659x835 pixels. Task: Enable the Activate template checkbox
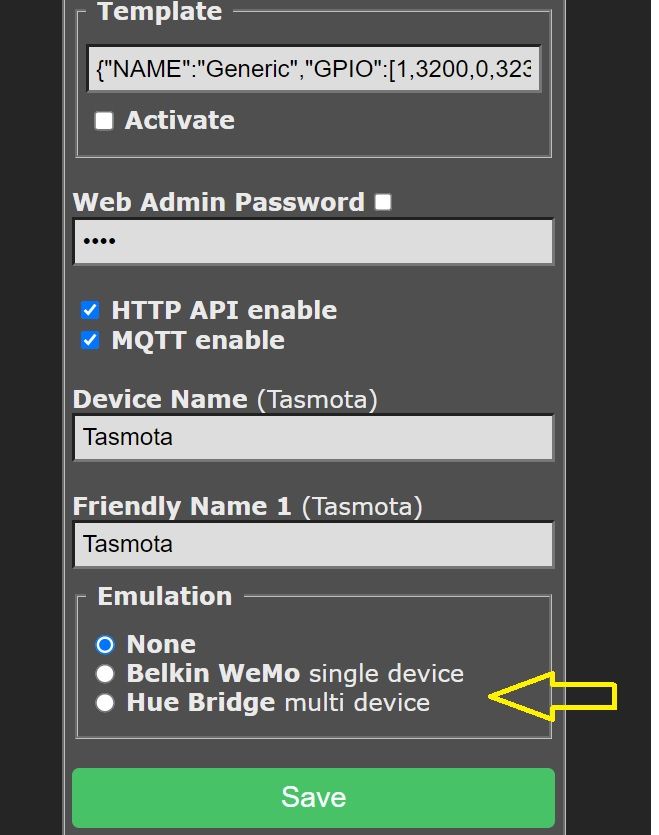(104, 121)
